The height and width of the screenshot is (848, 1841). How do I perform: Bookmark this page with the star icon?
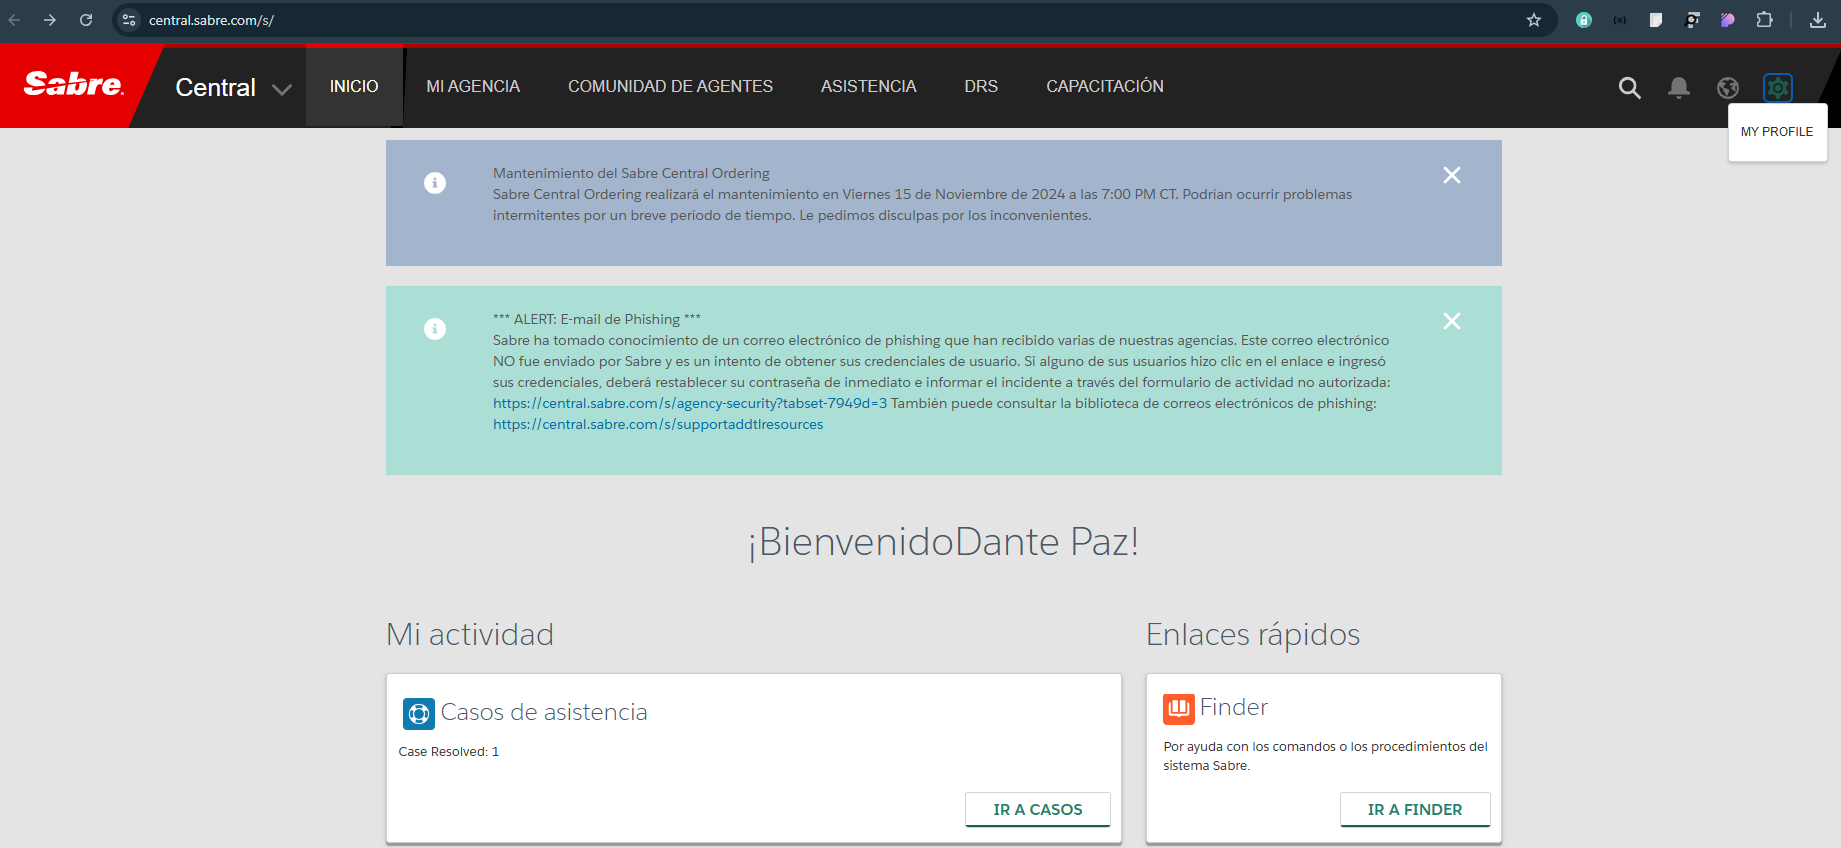tap(1533, 20)
